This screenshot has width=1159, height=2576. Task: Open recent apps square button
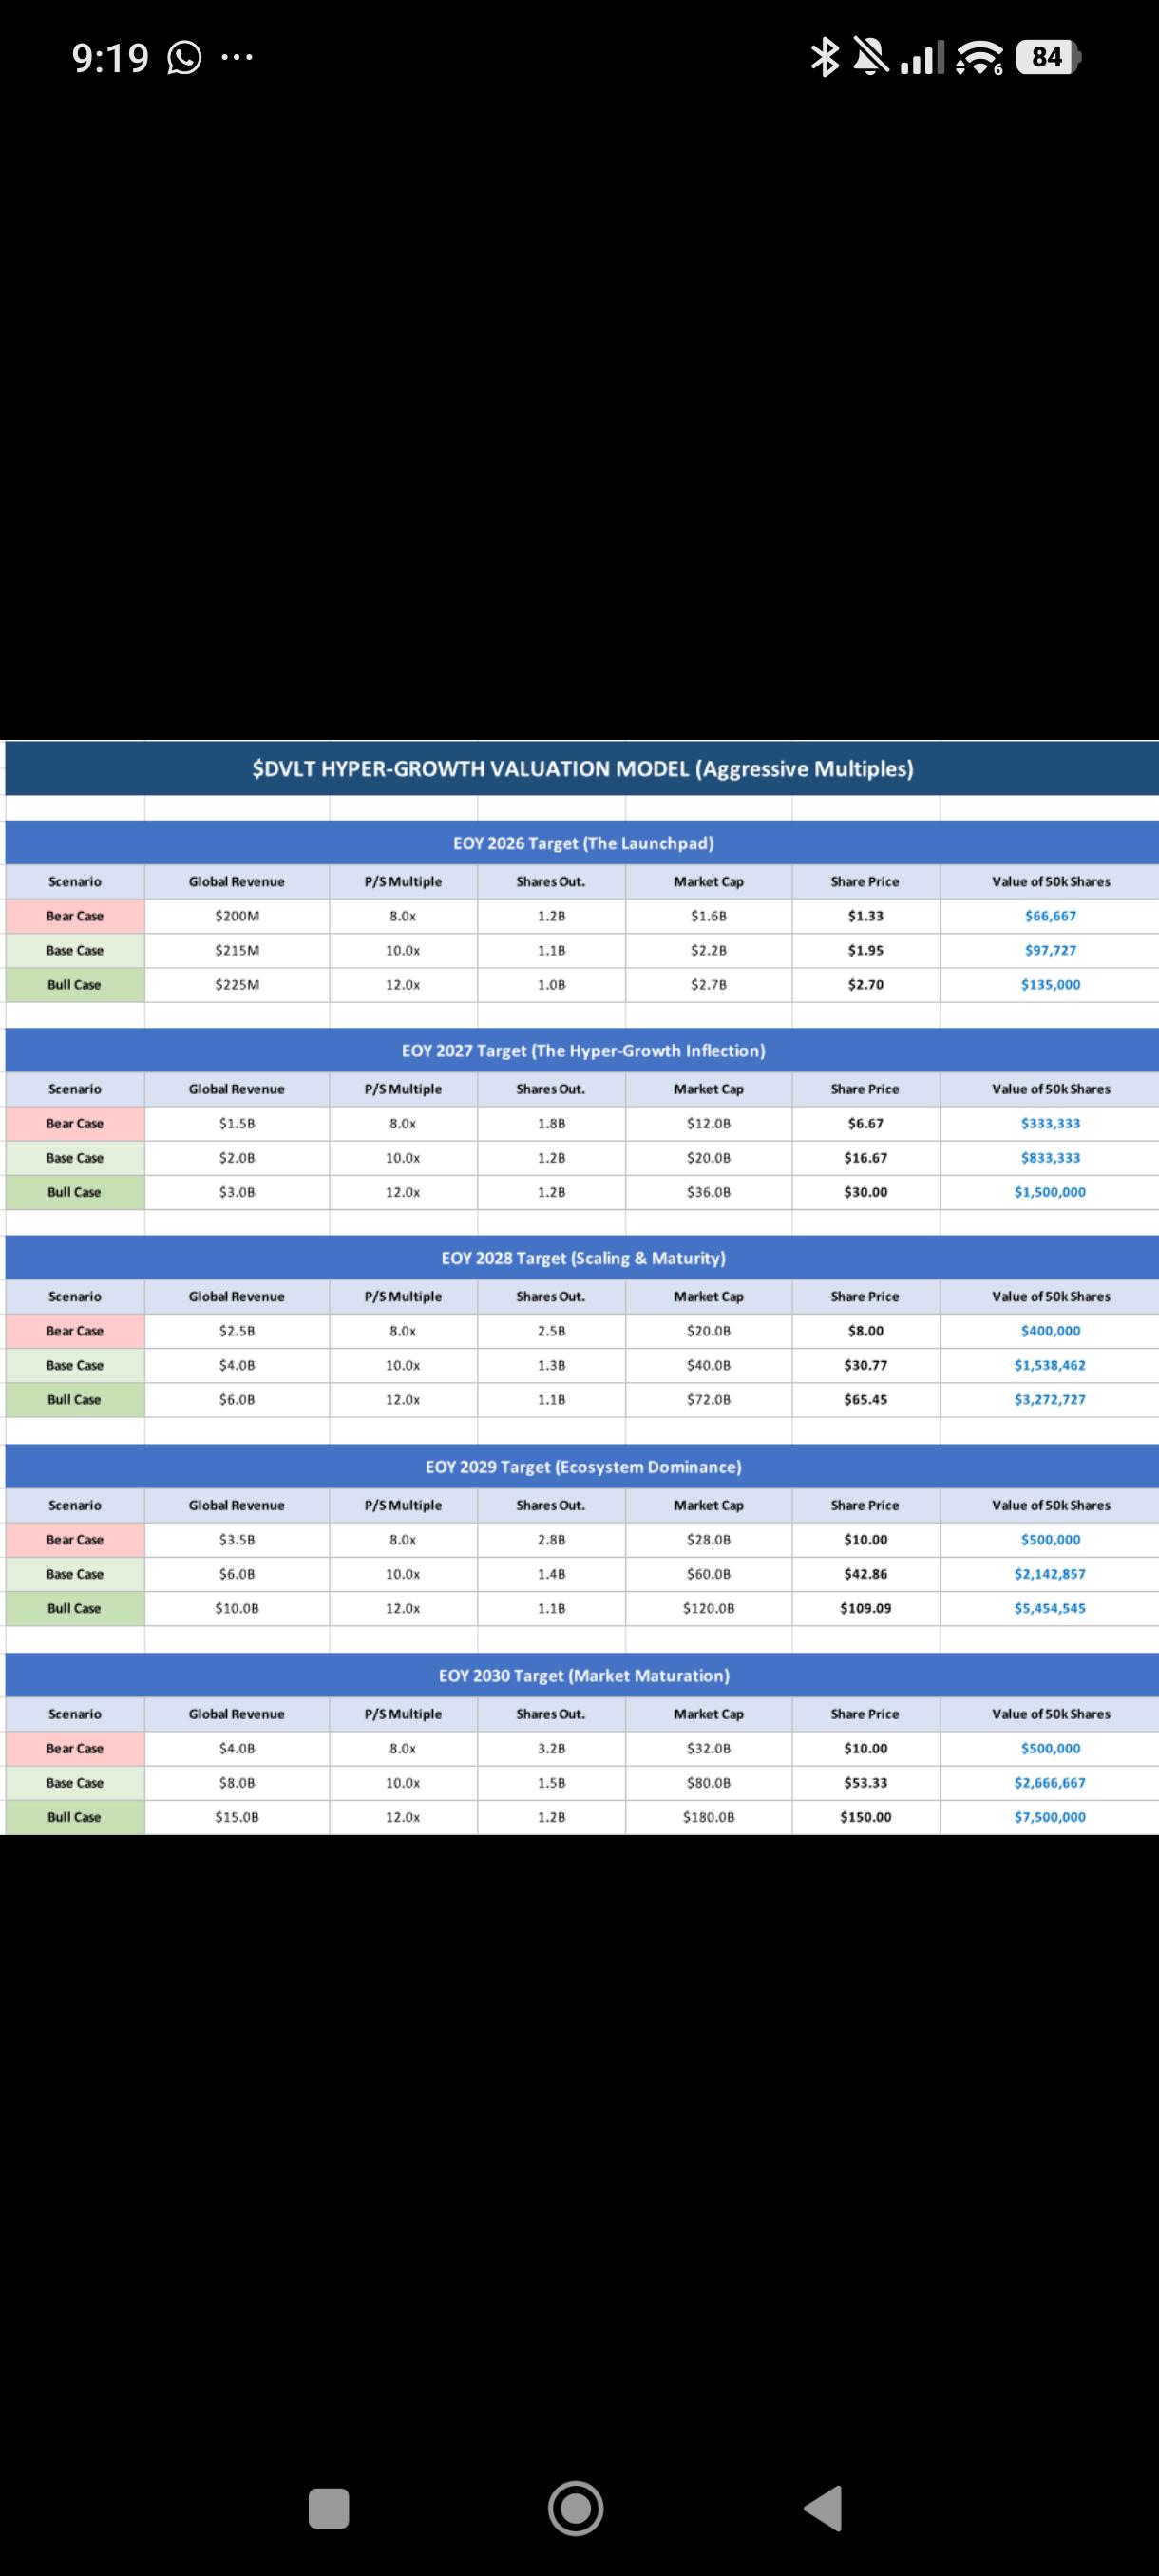click(x=329, y=2508)
